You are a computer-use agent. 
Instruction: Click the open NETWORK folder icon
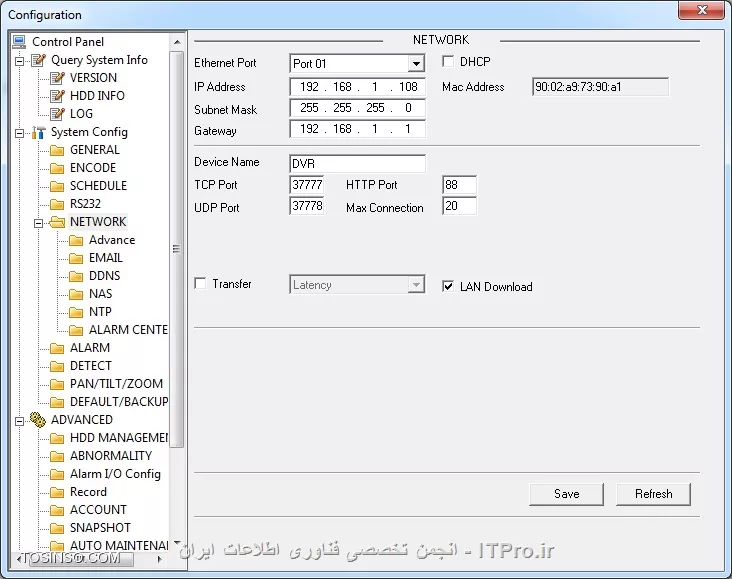click(57, 222)
